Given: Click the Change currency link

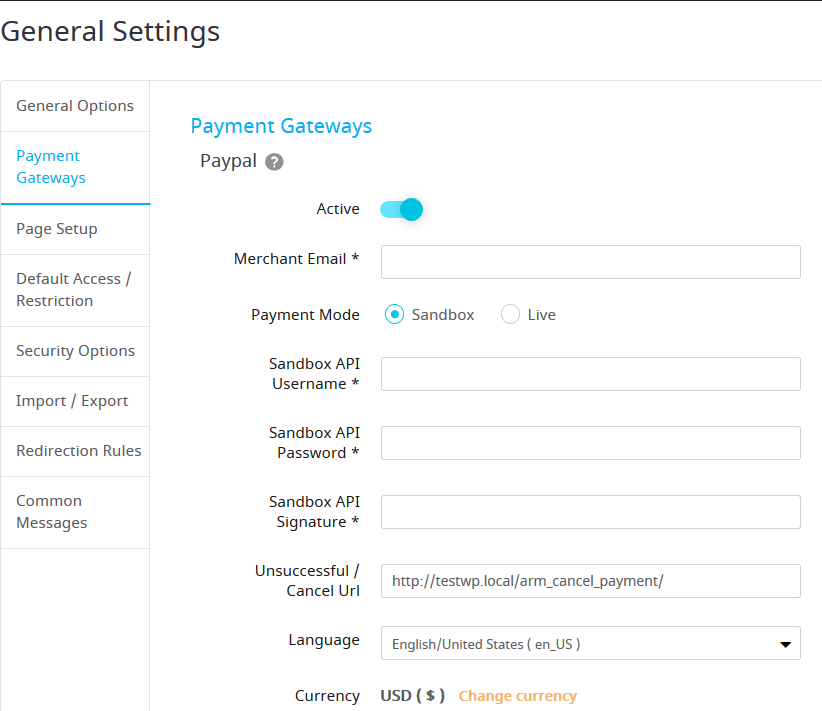Looking at the screenshot, I should point(517,696).
